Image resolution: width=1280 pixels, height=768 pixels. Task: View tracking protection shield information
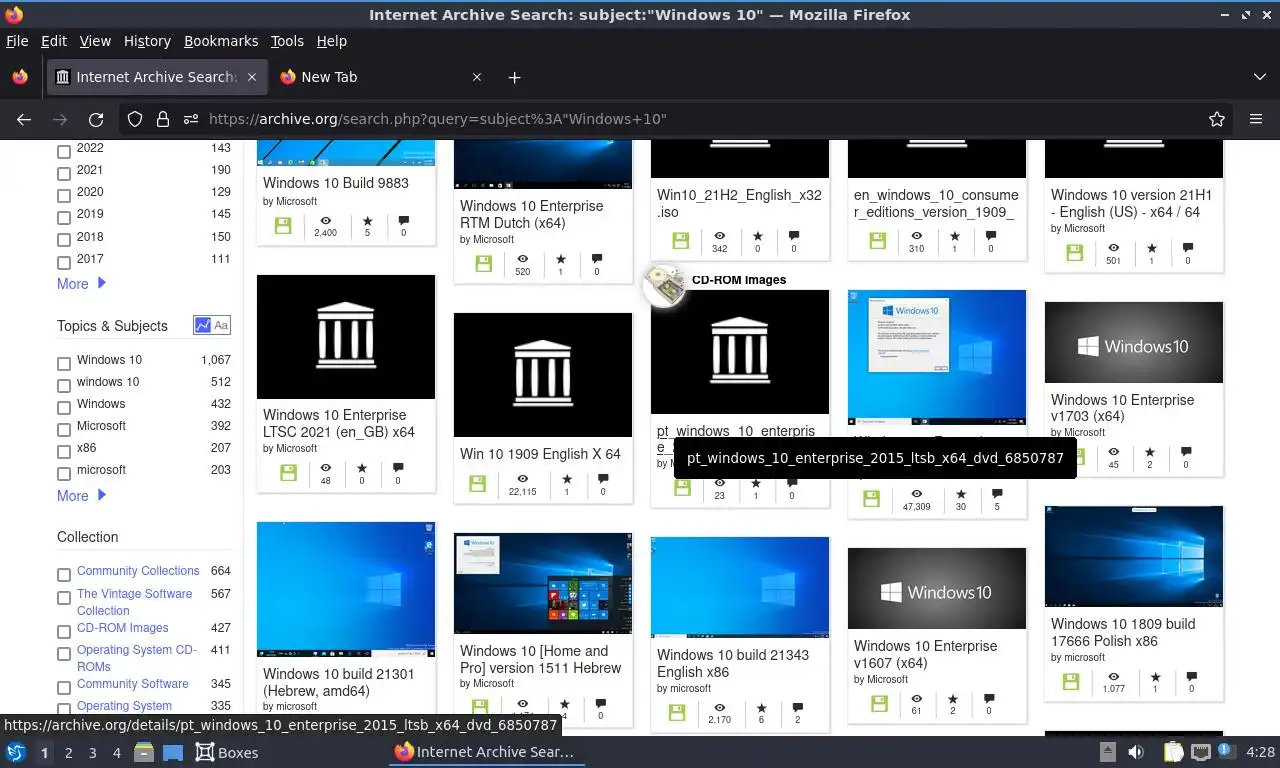pyautogui.click(x=135, y=119)
